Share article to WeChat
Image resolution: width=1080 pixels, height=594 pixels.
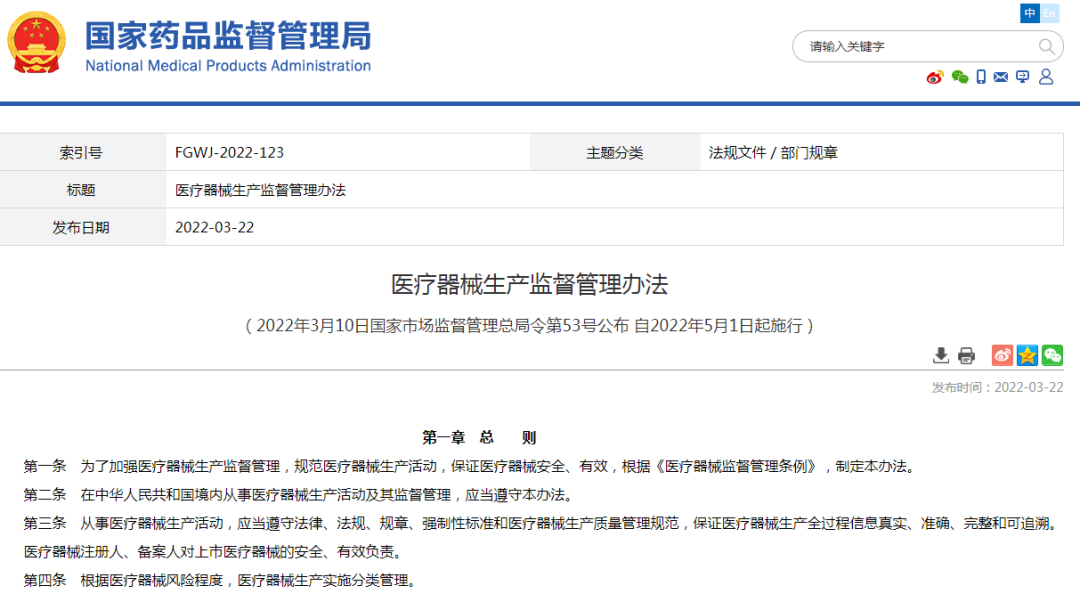tap(1052, 355)
